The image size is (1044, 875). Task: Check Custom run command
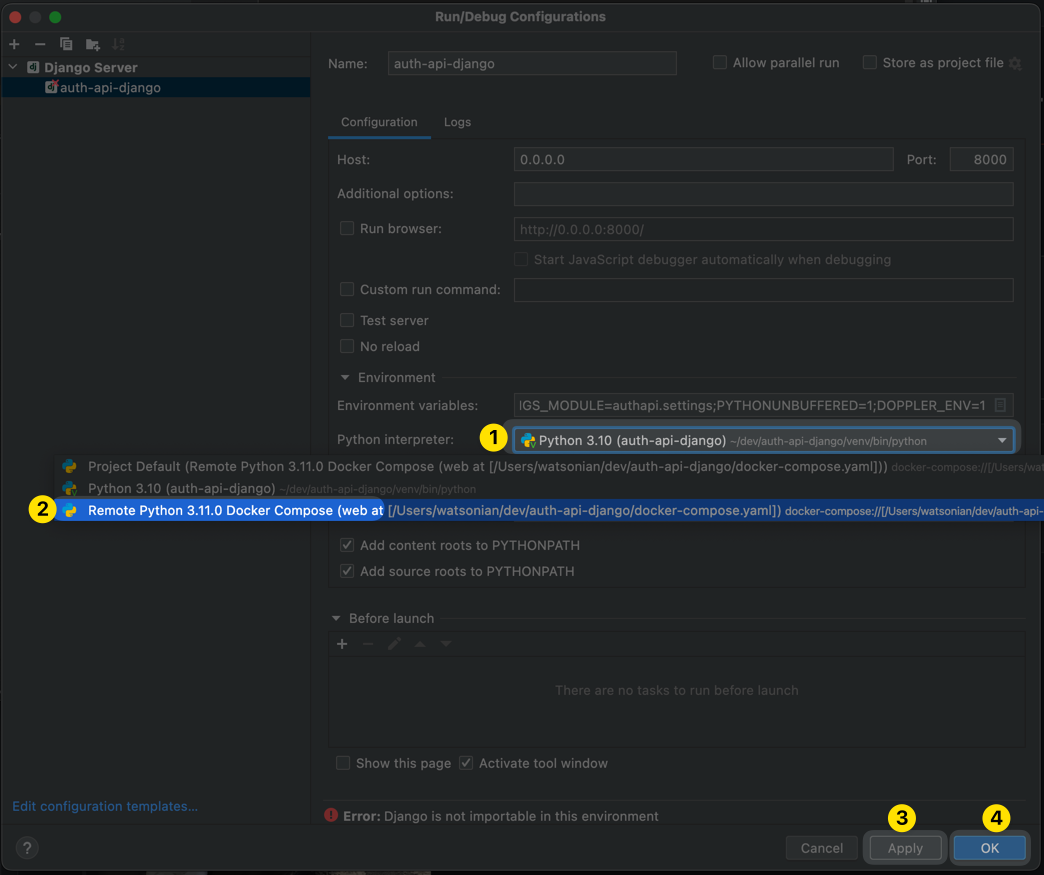[347, 289]
